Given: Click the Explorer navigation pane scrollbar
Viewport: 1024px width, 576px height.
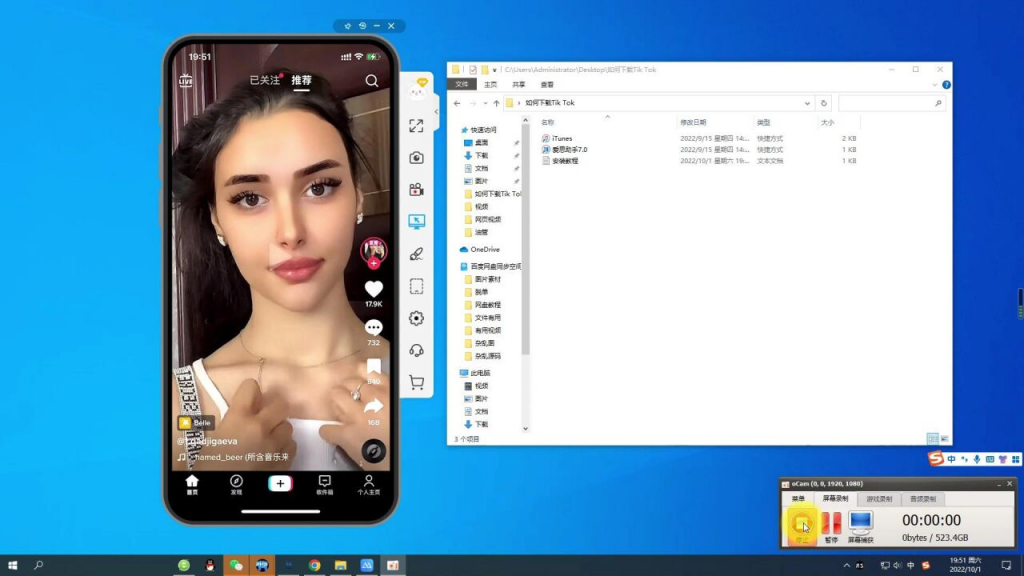Looking at the screenshot, I should [x=526, y=260].
